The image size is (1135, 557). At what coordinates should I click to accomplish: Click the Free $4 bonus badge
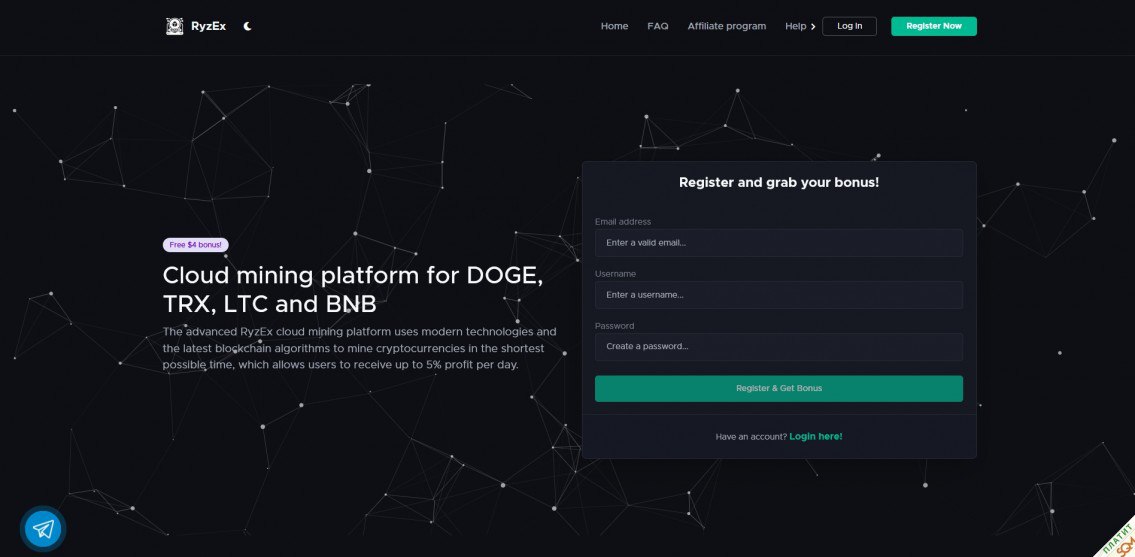[196, 245]
